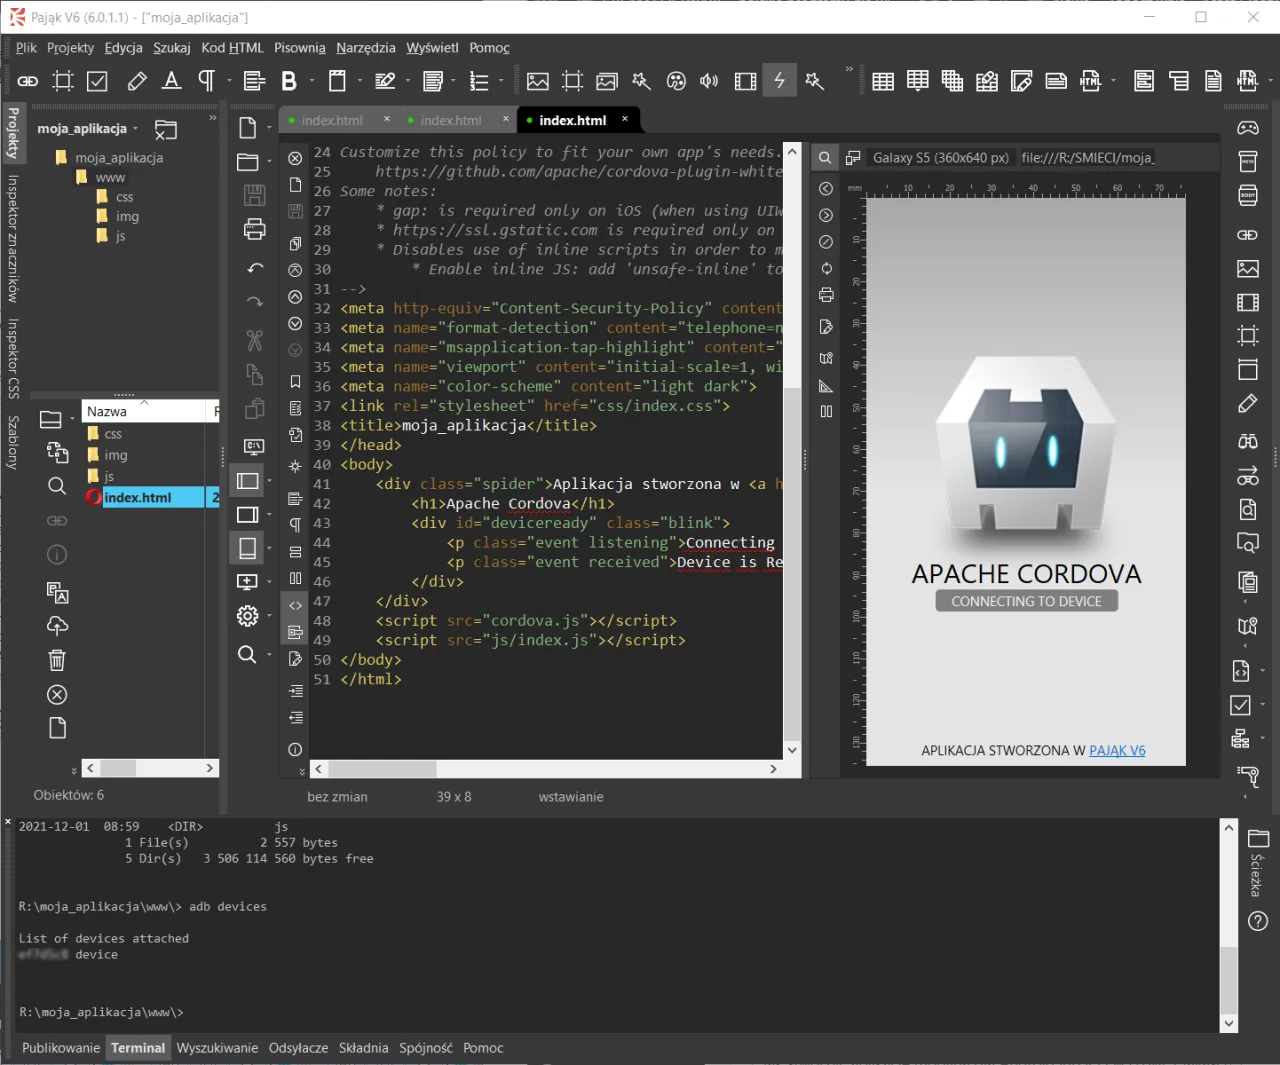The height and width of the screenshot is (1065, 1280).
Task: Select the css folder in project tree
Action: point(124,197)
